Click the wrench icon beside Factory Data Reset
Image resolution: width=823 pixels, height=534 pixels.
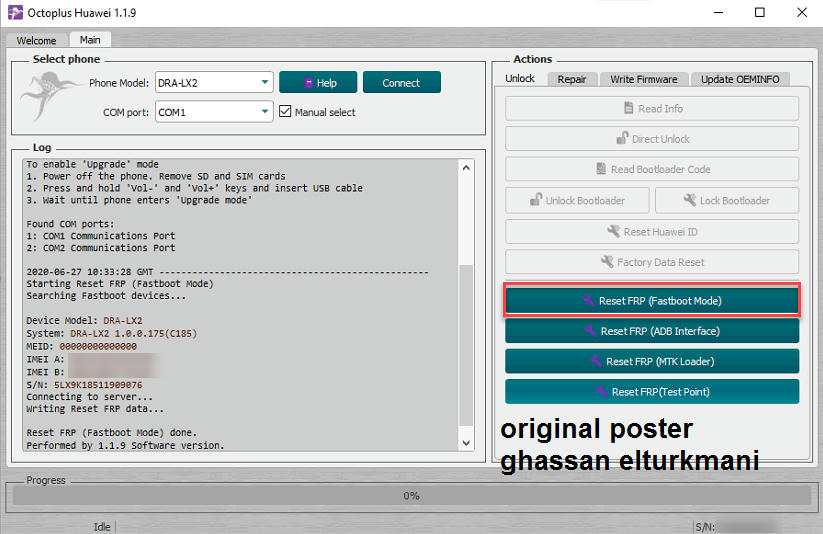click(607, 261)
